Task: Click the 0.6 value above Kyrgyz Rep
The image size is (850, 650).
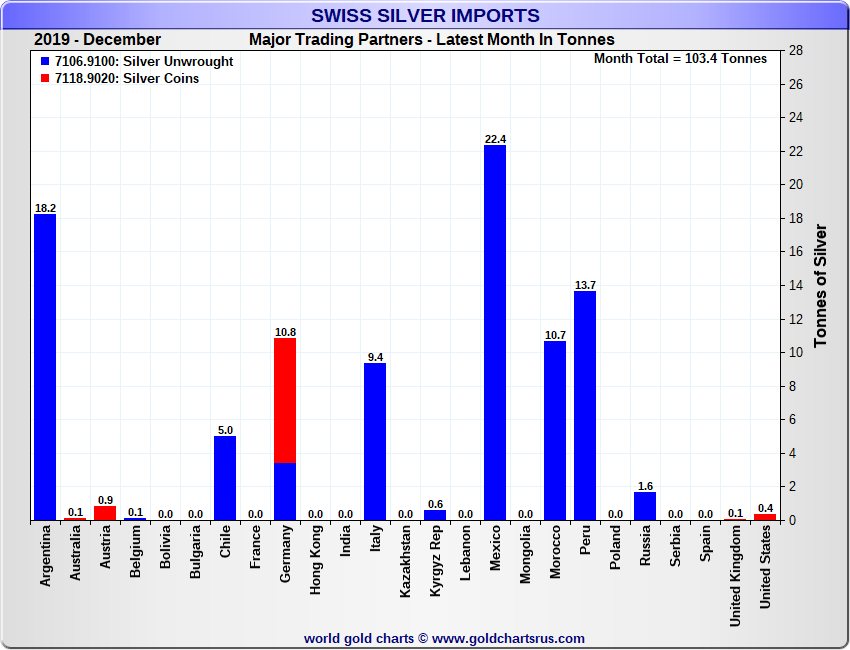Action: tap(435, 504)
